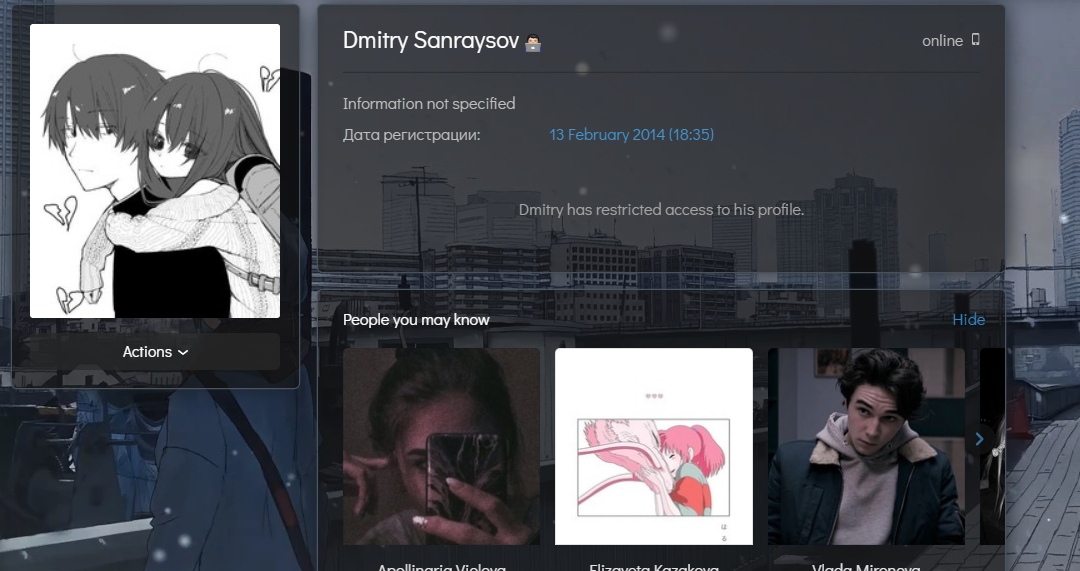Click the registration date 13 February 2014
This screenshot has height=571, width=1080.
click(631, 134)
